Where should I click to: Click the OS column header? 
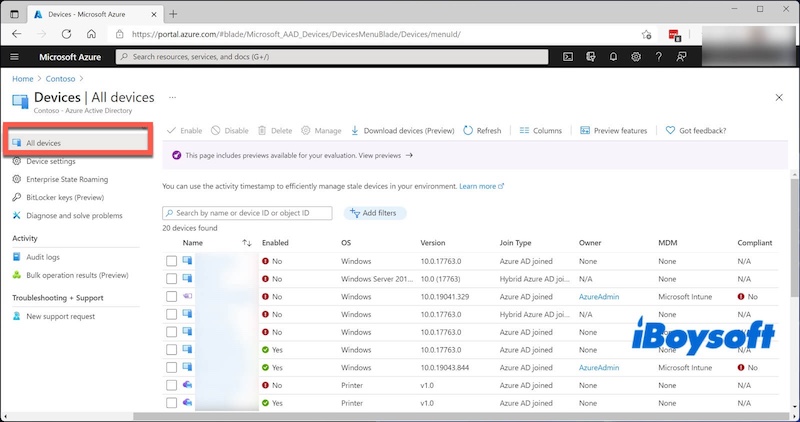(346, 243)
